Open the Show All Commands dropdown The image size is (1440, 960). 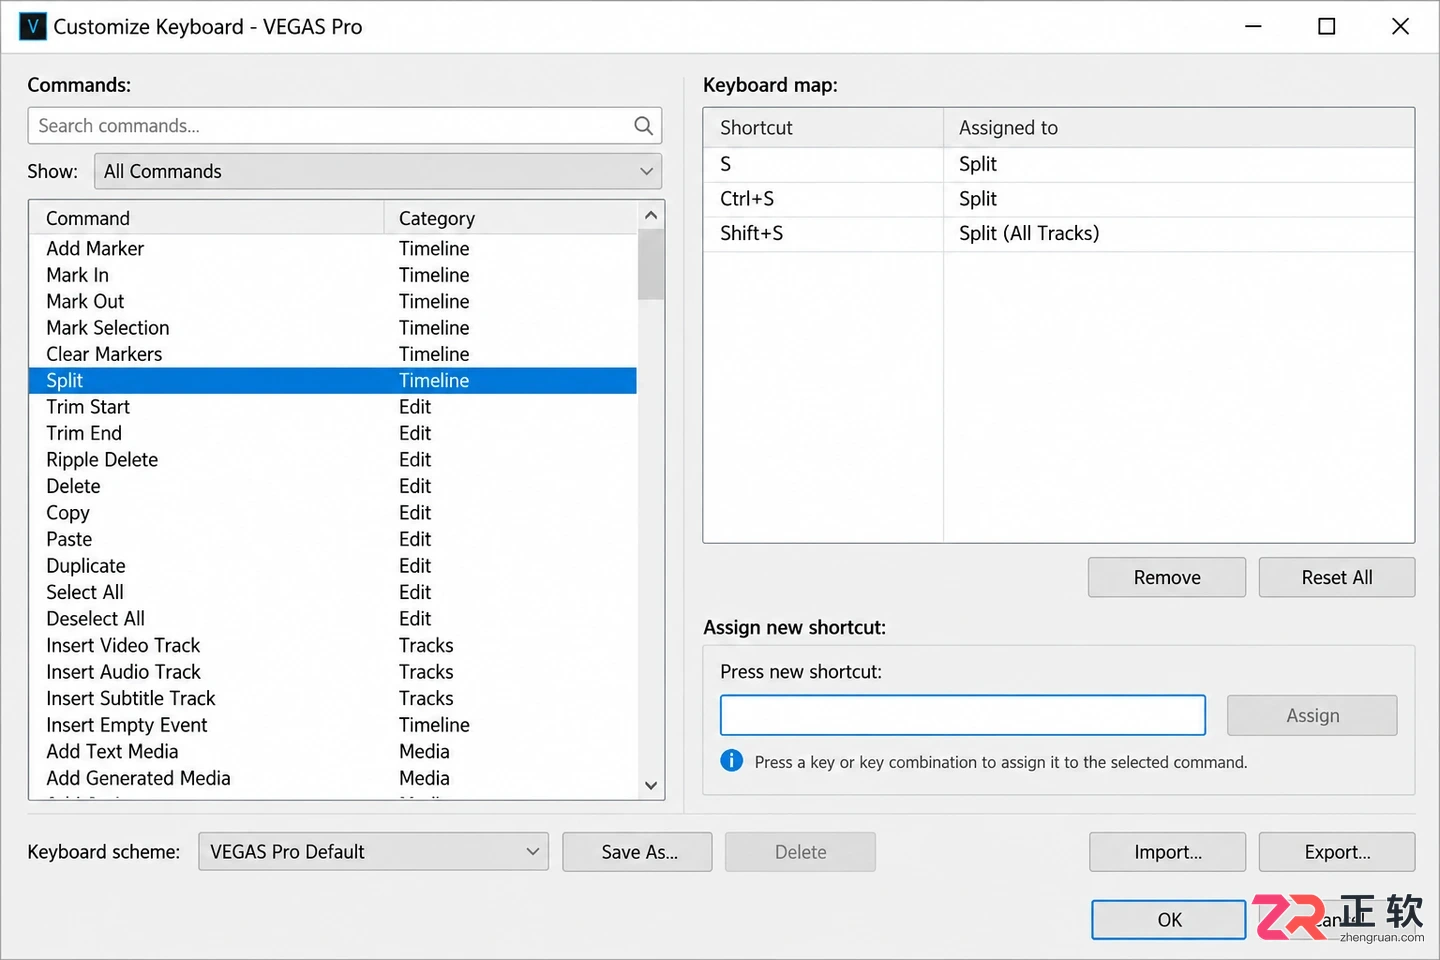[378, 171]
